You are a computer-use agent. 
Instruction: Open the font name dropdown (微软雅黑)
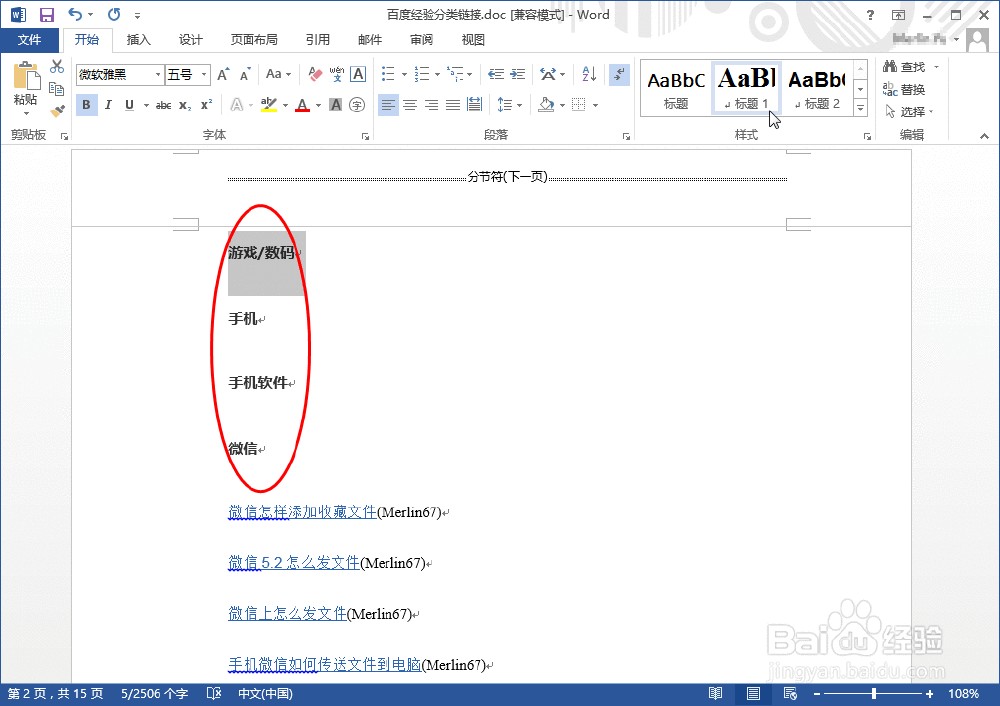click(158, 75)
